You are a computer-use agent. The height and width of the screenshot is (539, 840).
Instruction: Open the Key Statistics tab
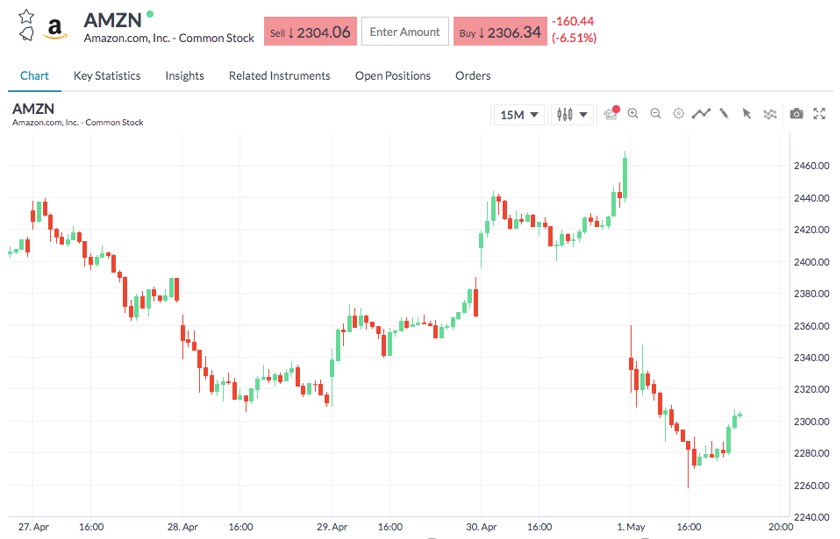tap(107, 76)
